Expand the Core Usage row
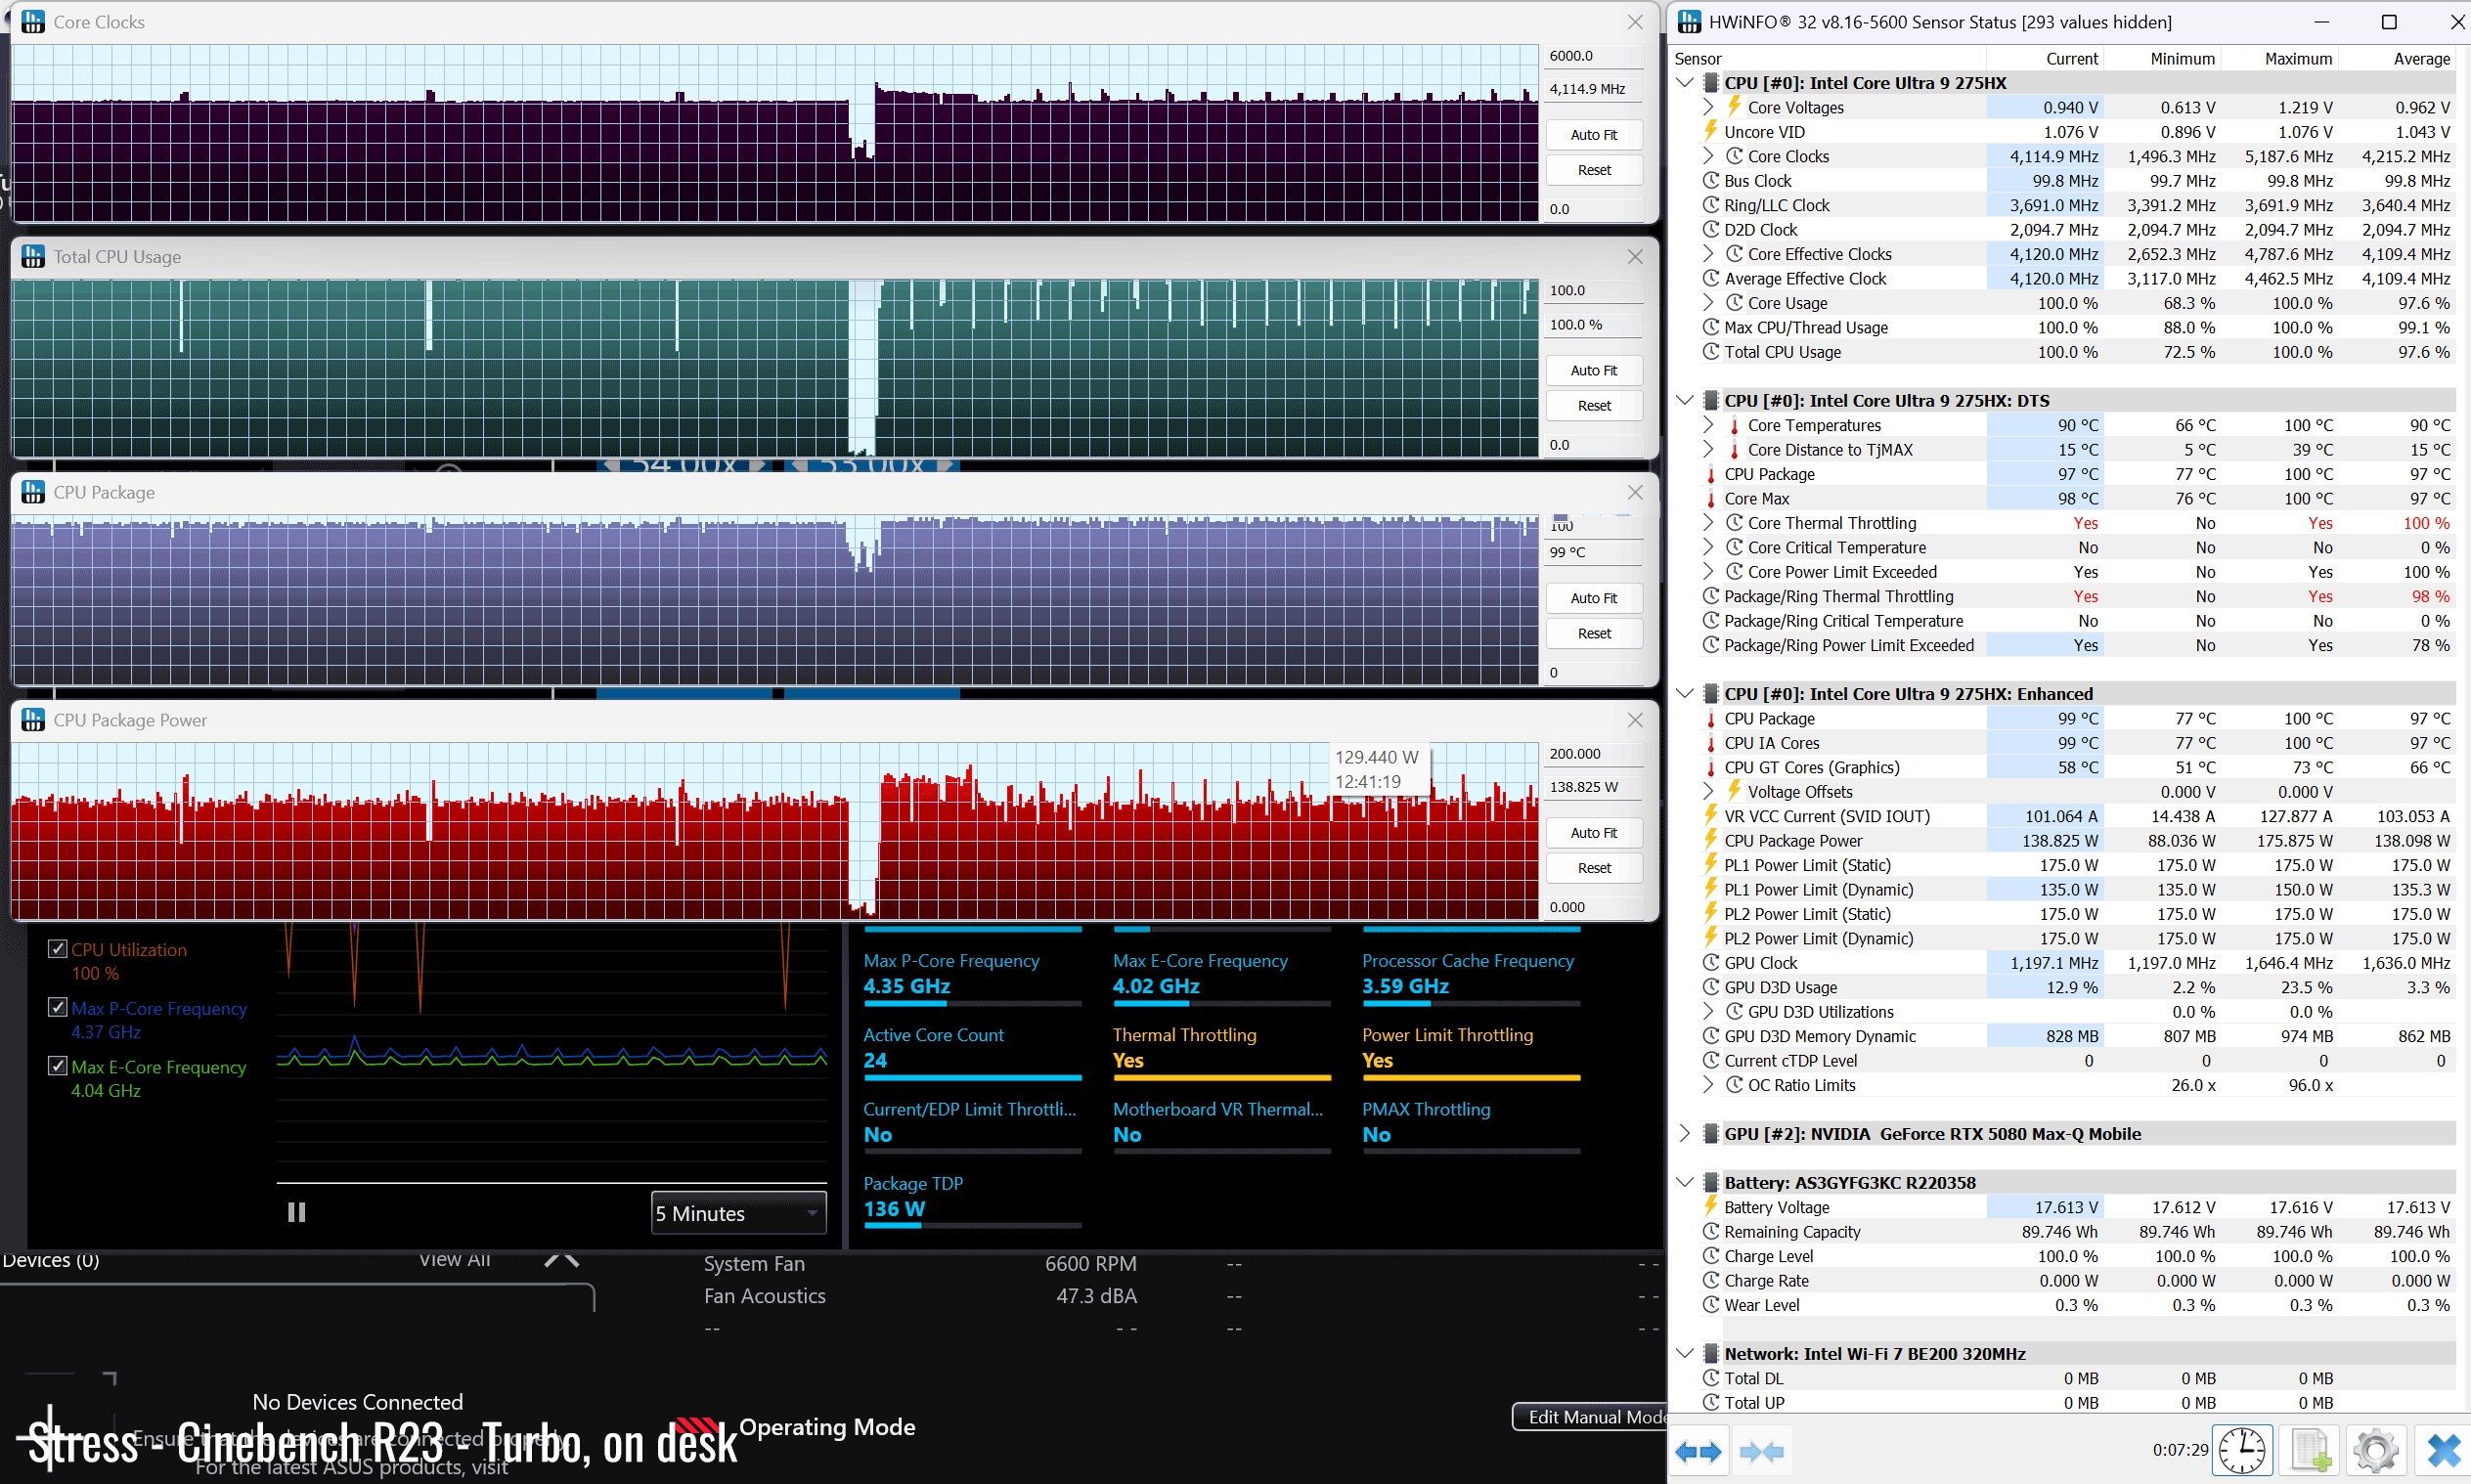This screenshot has height=1484, width=2471. 1709,303
